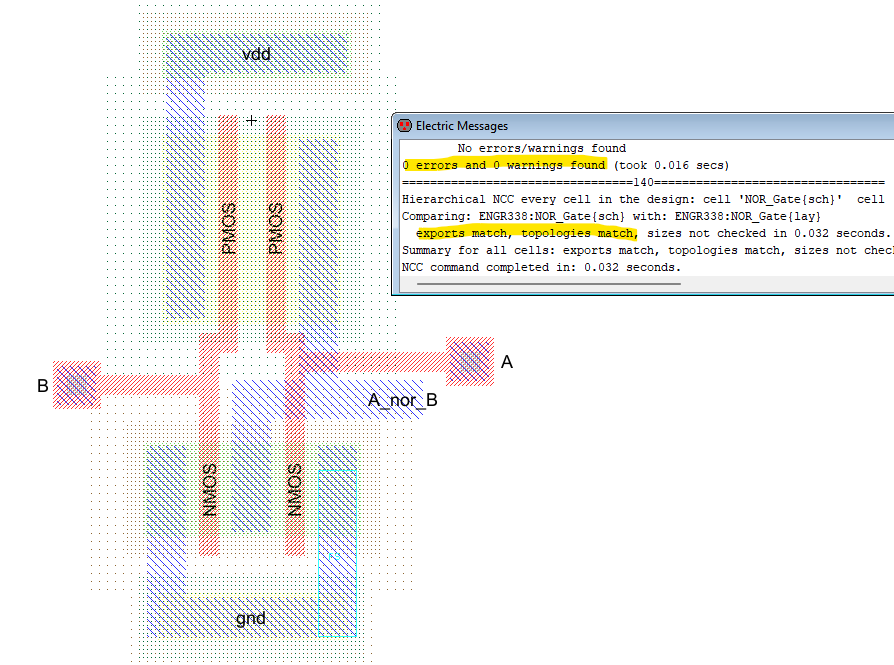Click the blue pin square beside label B

point(76,385)
